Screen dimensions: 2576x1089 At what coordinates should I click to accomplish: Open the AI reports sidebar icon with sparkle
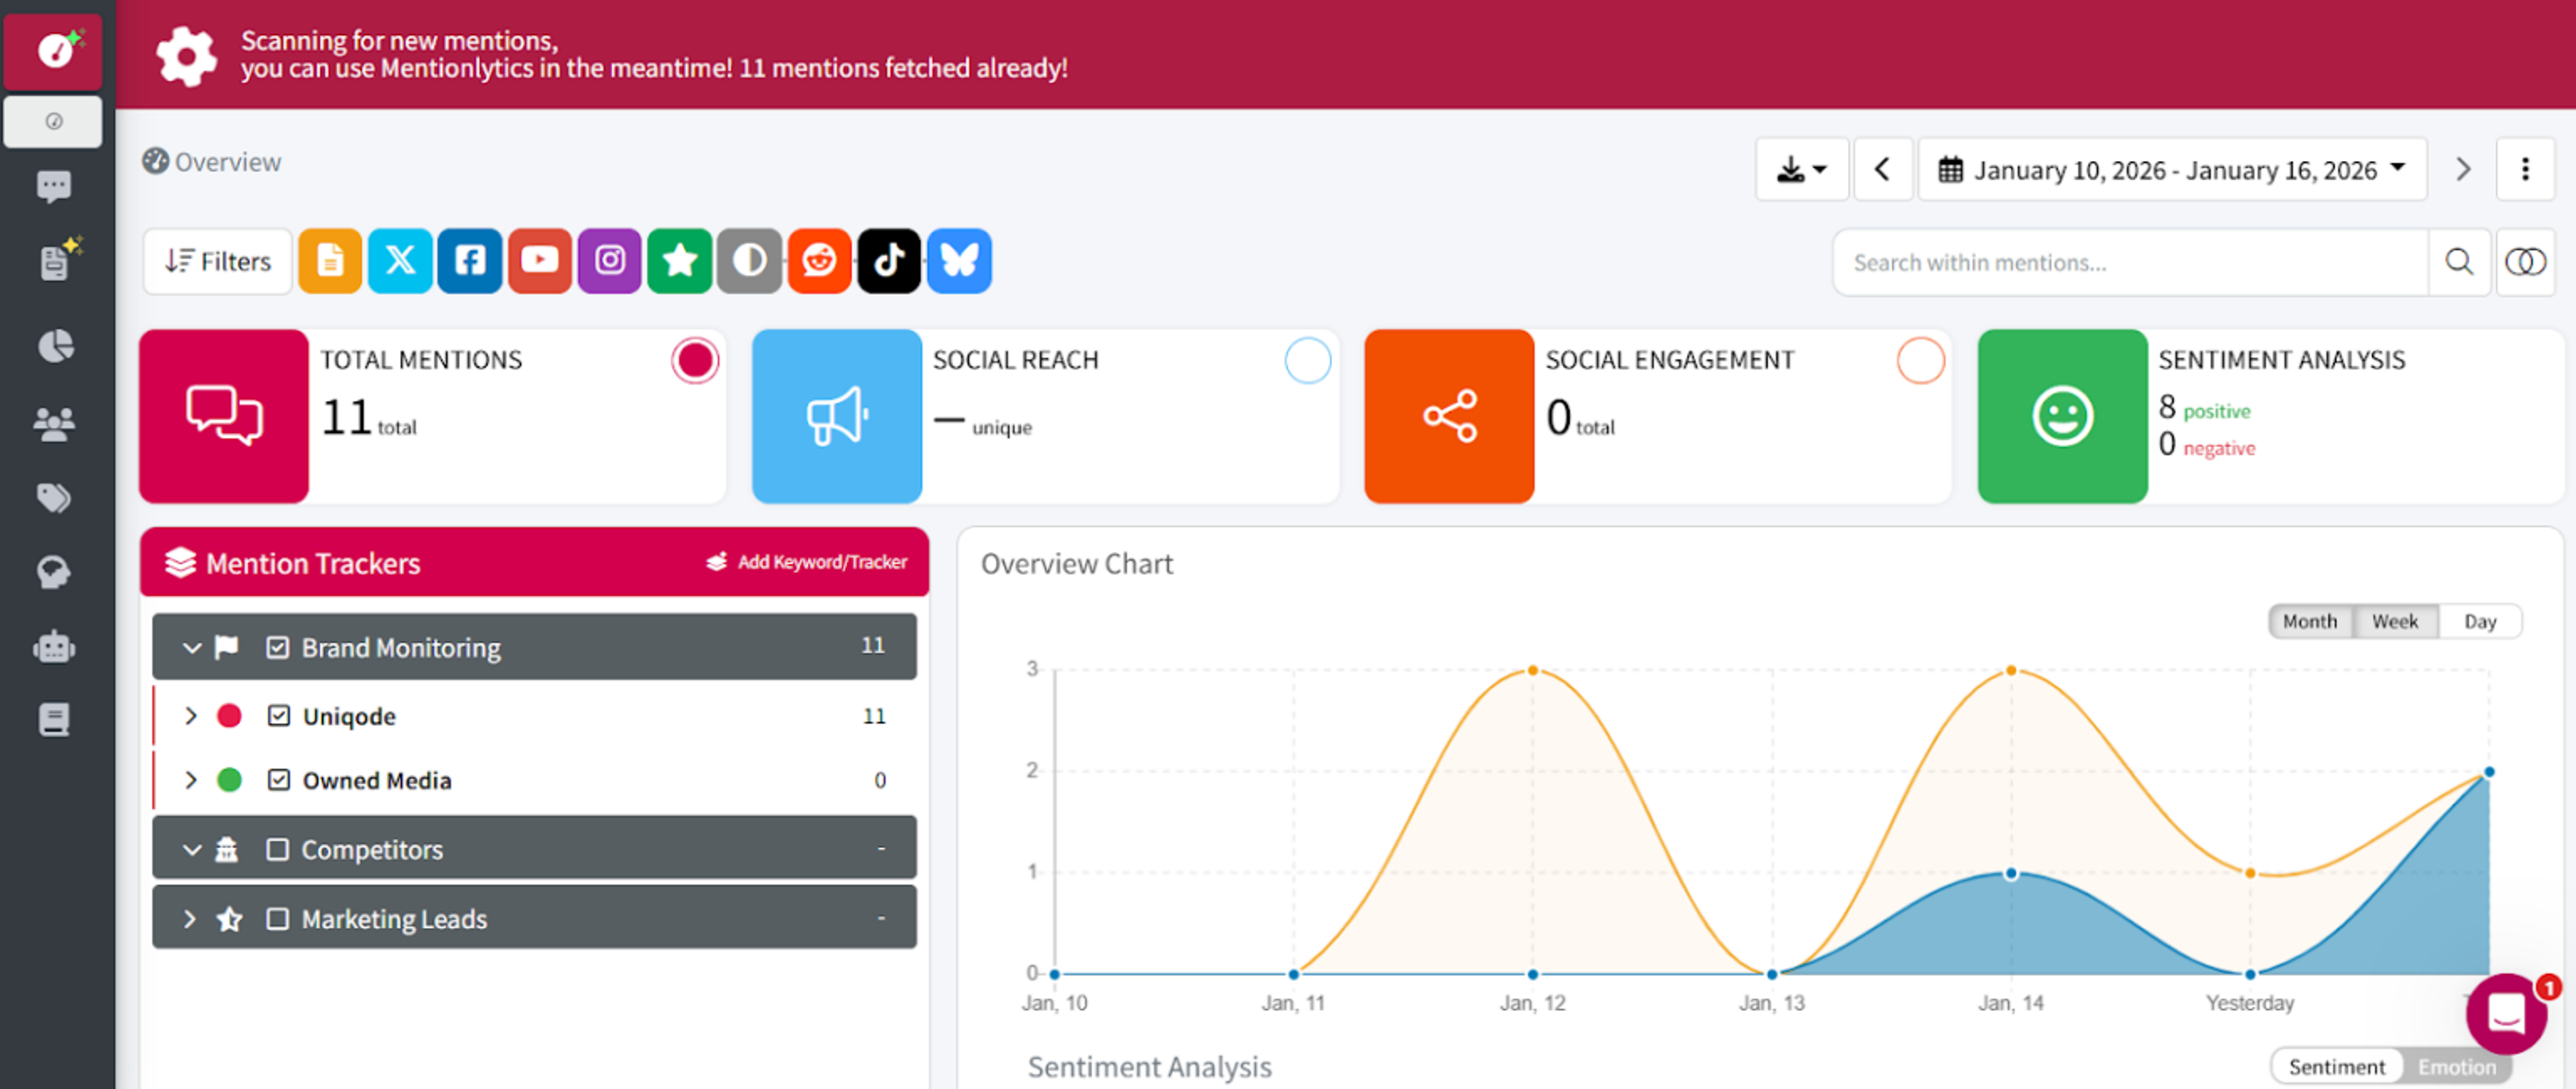[57, 260]
